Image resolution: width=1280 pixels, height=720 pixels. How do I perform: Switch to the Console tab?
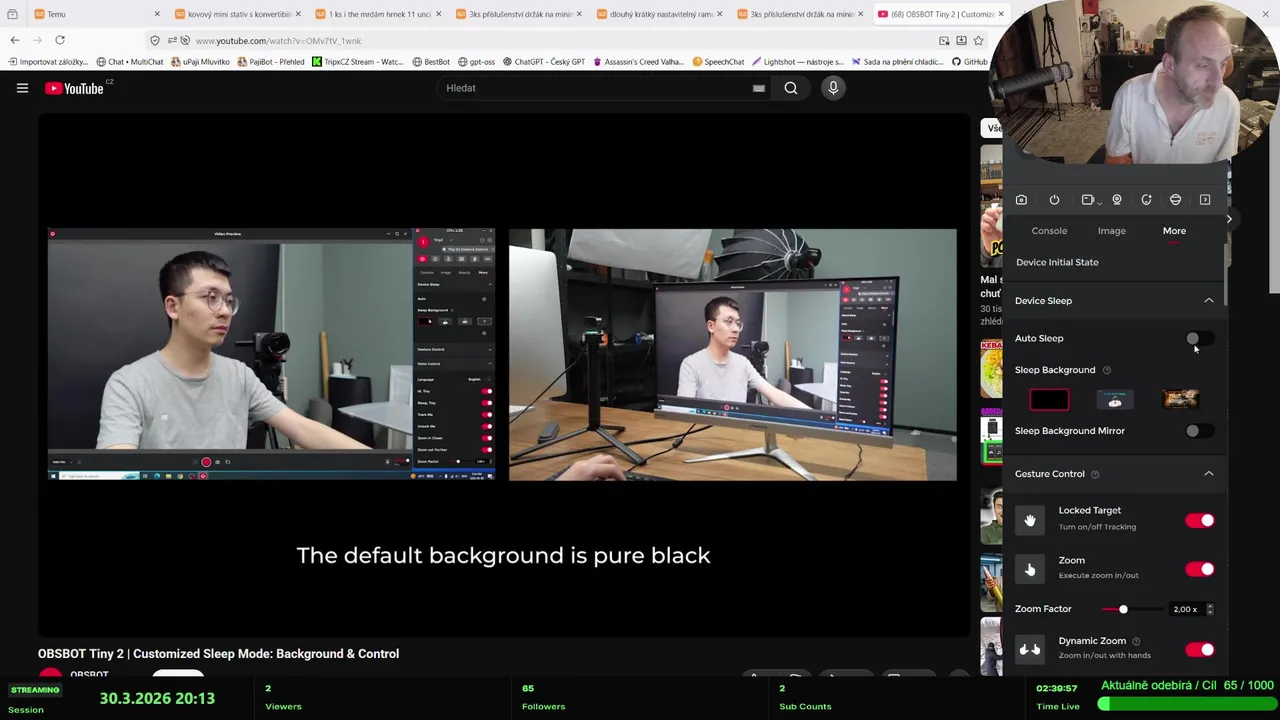[1049, 231]
